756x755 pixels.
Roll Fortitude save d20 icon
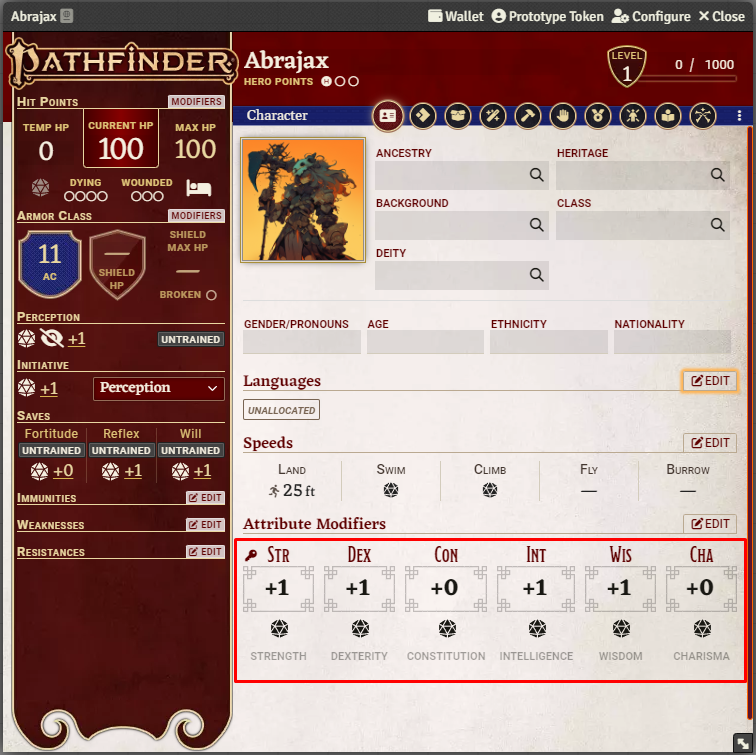pyautogui.click(x=40, y=471)
